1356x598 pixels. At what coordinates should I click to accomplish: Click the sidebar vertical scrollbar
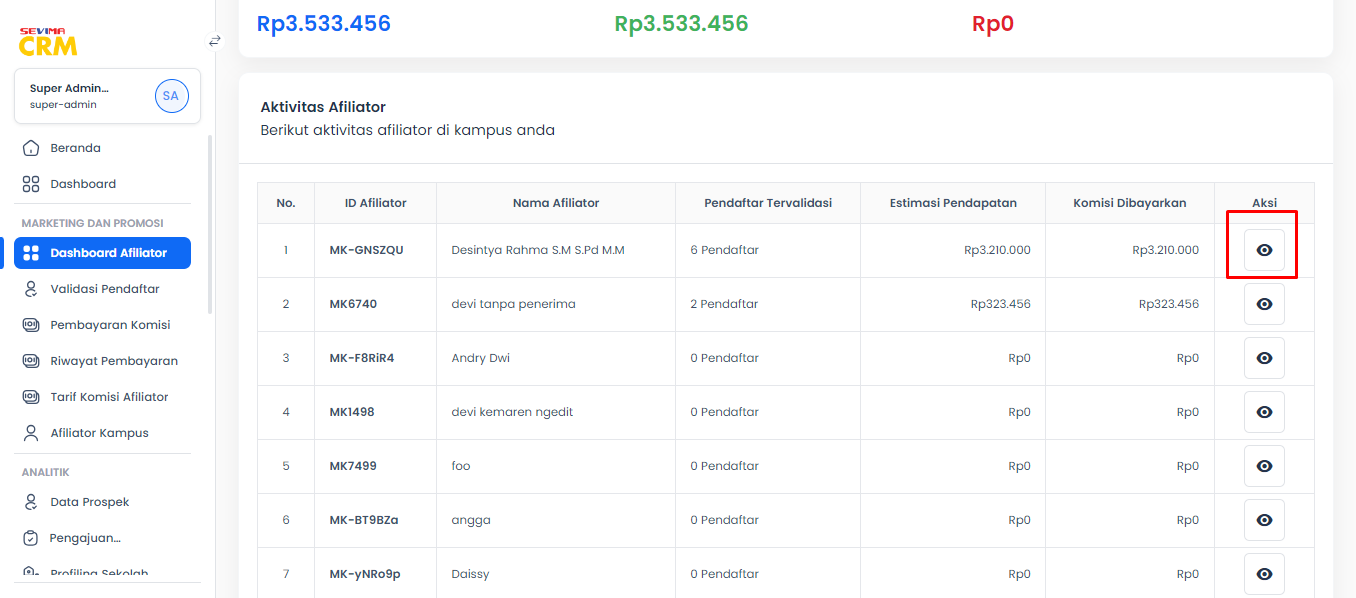pyautogui.click(x=209, y=225)
